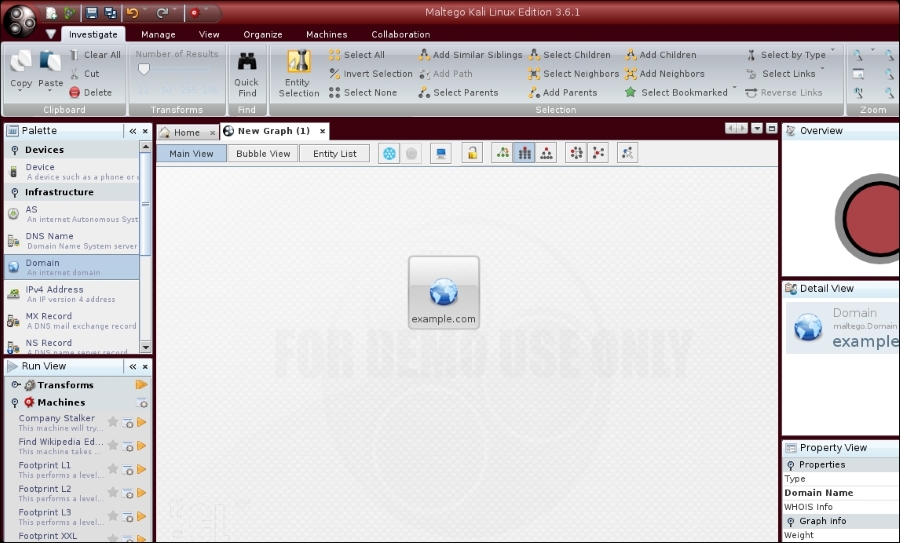
Task: Collapse the Infrastructure palette category
Action: (x=15, y=192)
